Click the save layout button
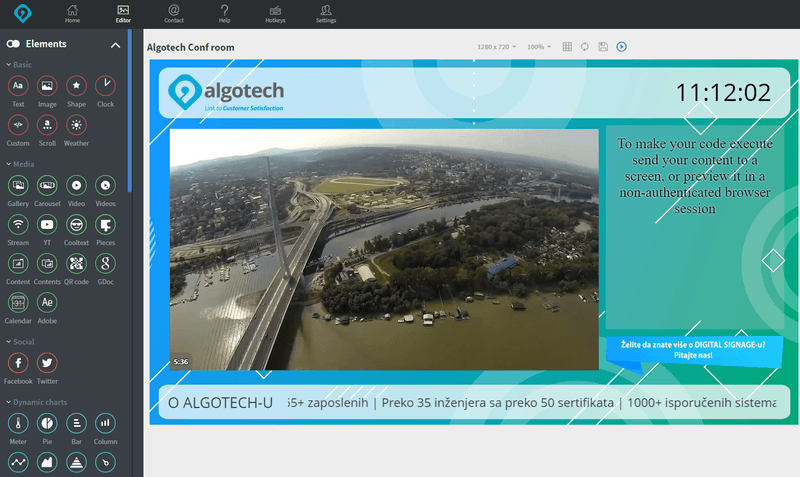800x477 pixels. coord(603,47)
